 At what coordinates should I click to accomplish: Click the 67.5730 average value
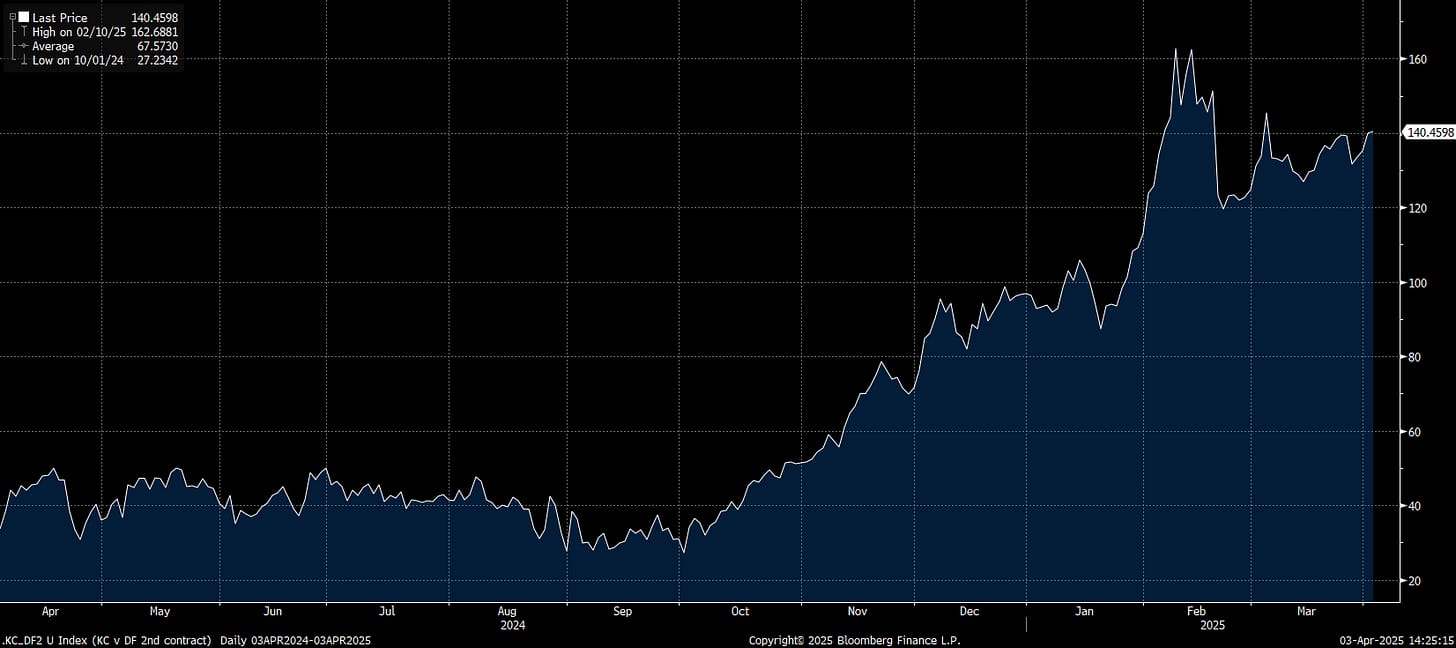(158, 46)
